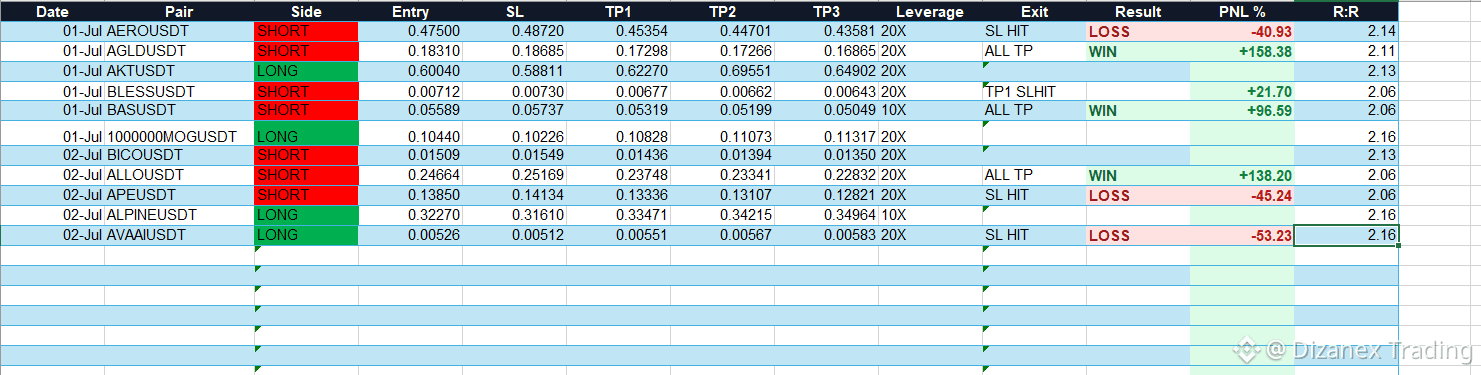The width and height of the screenshot is (1481, 375).
Task: Select the Pair column header
Action: (179, 12)
